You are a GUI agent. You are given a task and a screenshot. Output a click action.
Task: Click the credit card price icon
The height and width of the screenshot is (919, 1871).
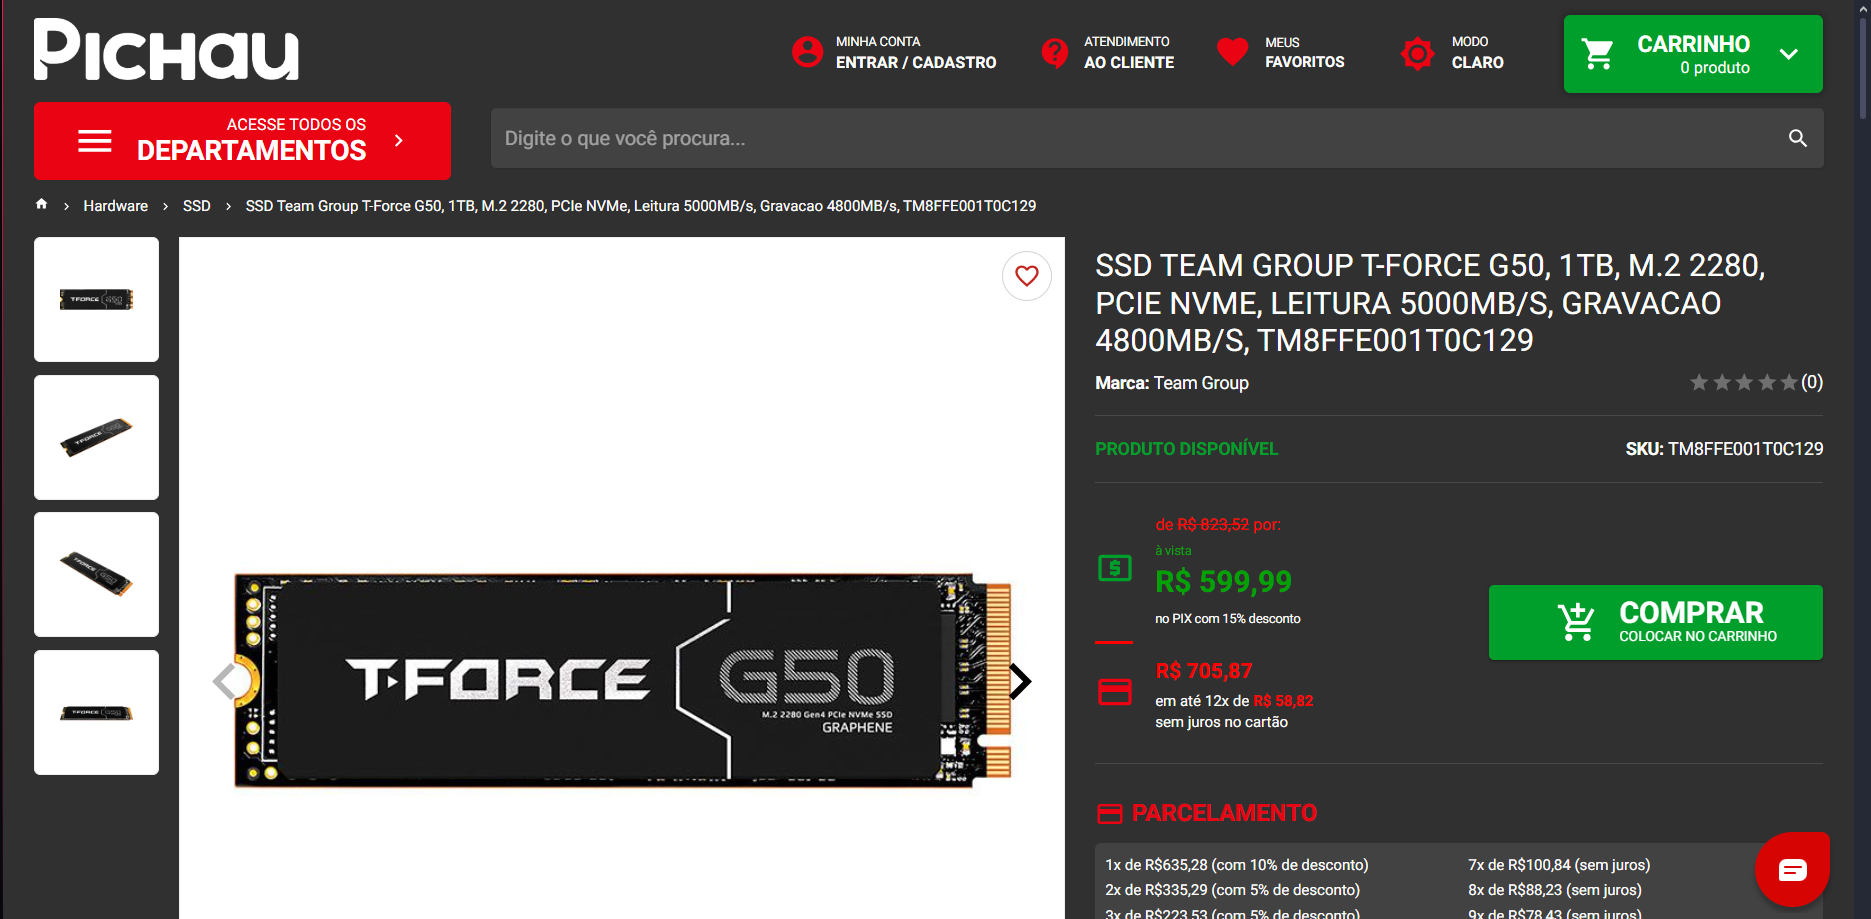coord(1114,691)
